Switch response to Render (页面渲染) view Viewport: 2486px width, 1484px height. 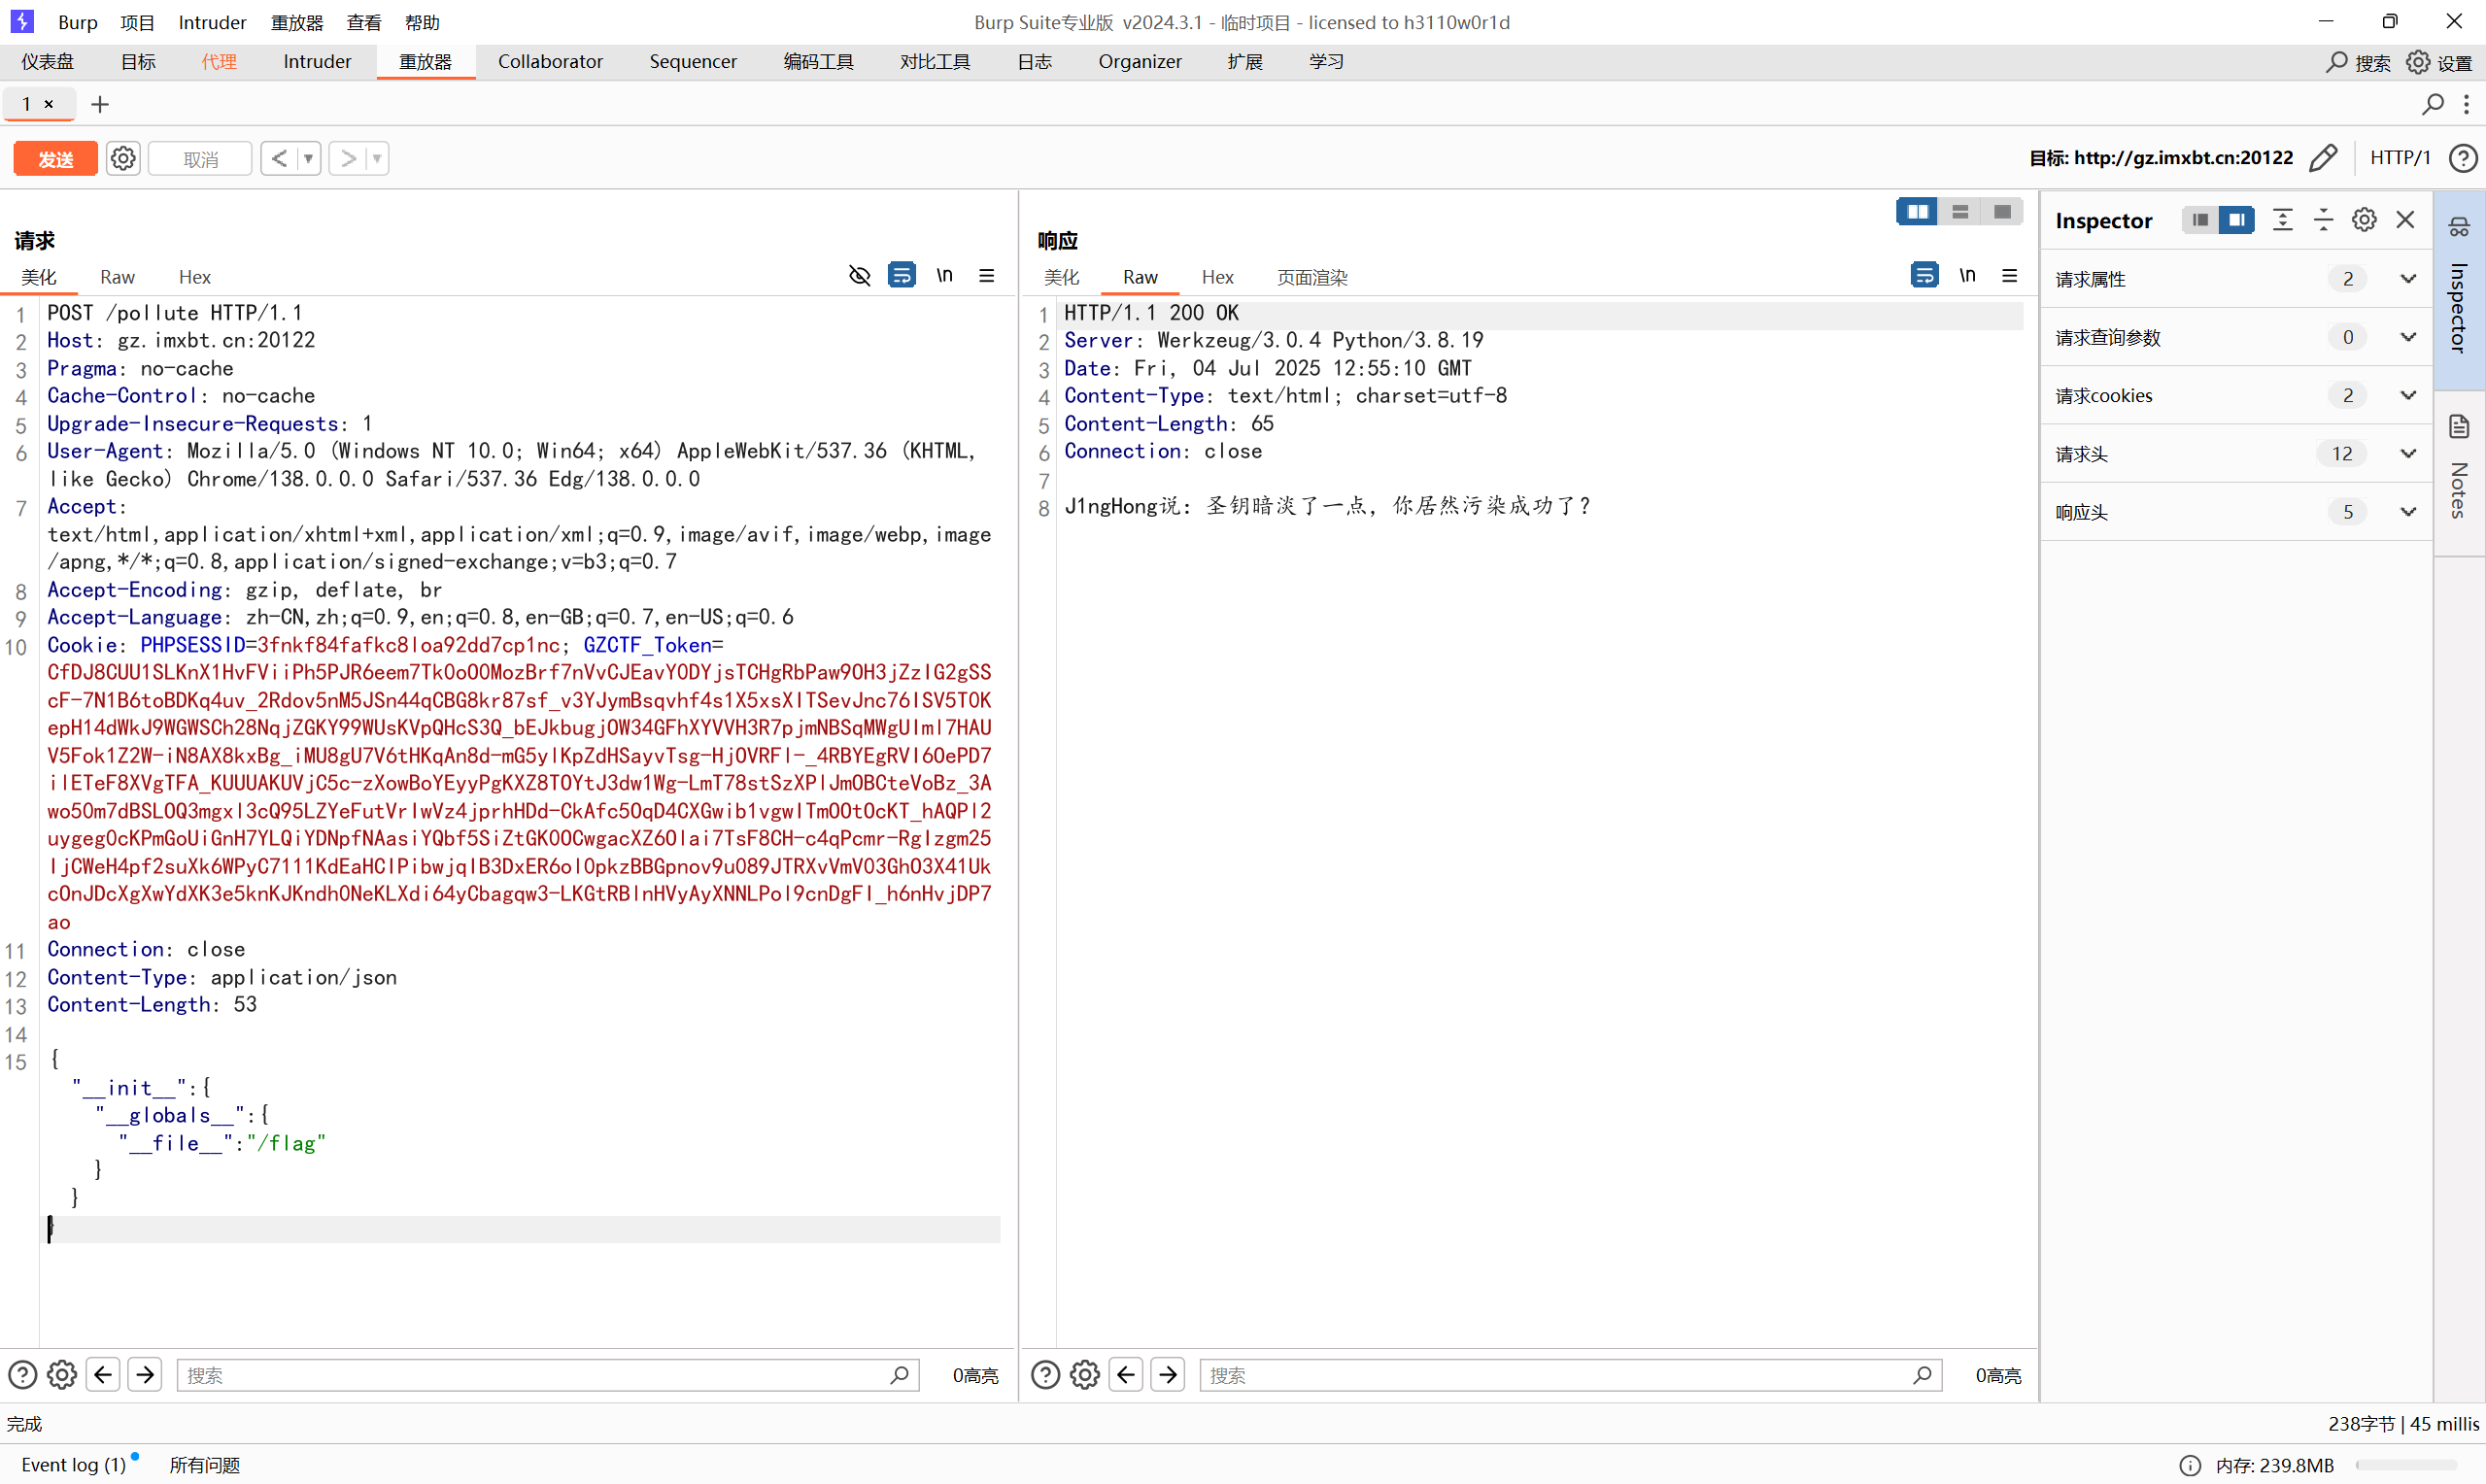click(1312, 277)
